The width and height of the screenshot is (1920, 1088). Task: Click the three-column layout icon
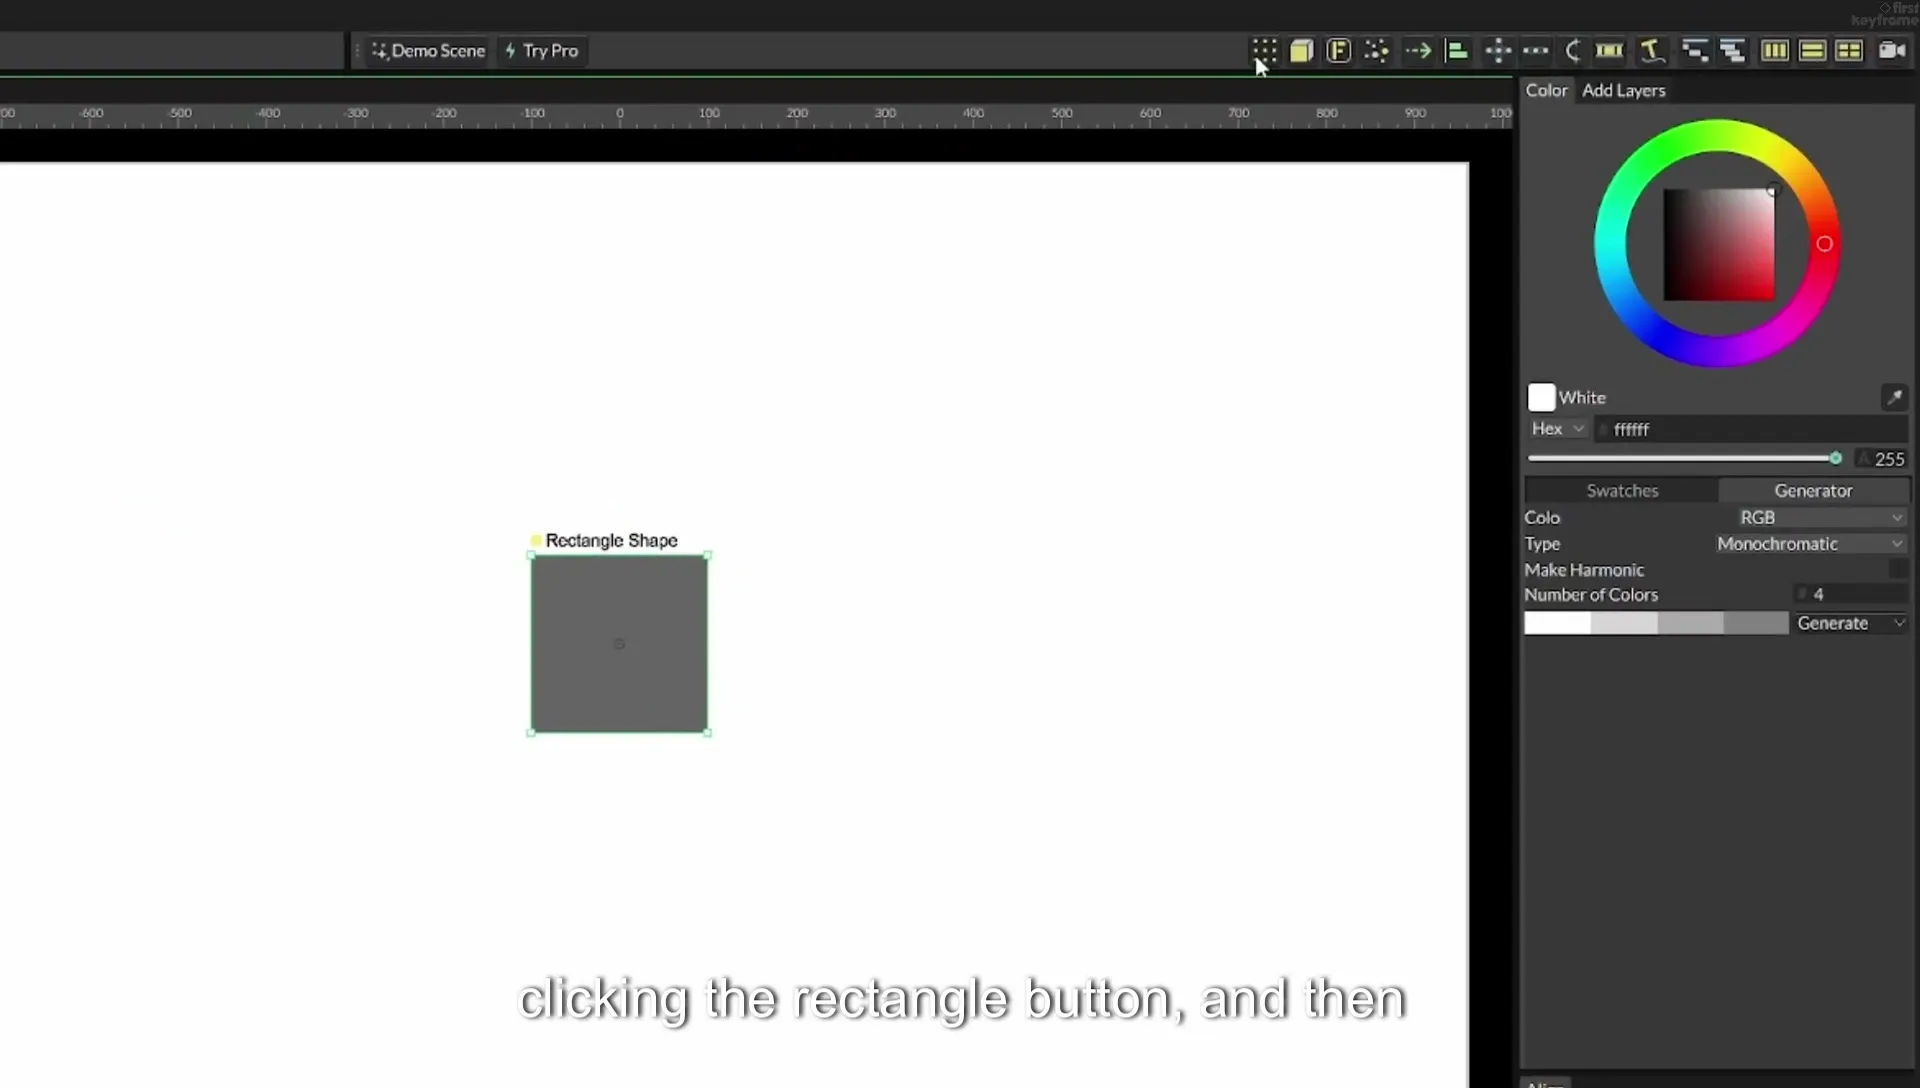1774,50
